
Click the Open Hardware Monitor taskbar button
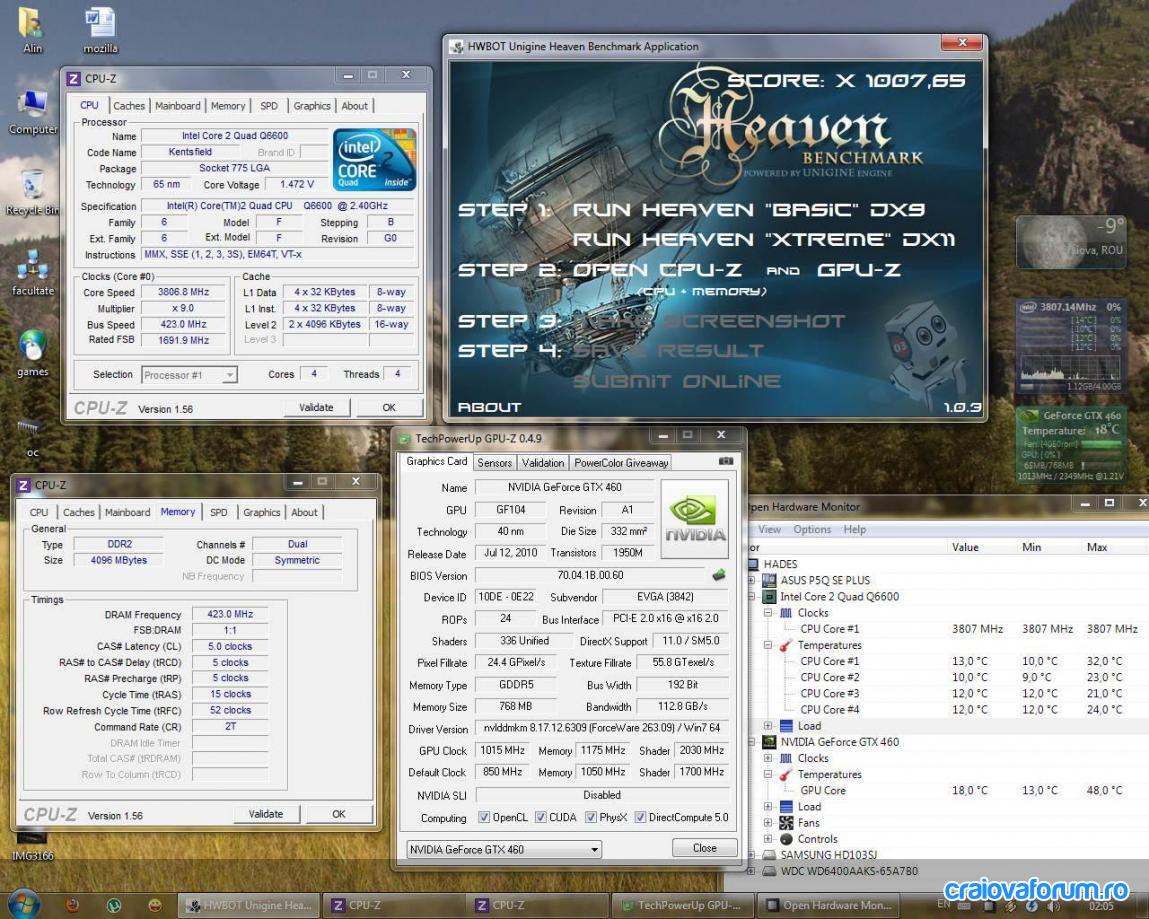(830, 906)
